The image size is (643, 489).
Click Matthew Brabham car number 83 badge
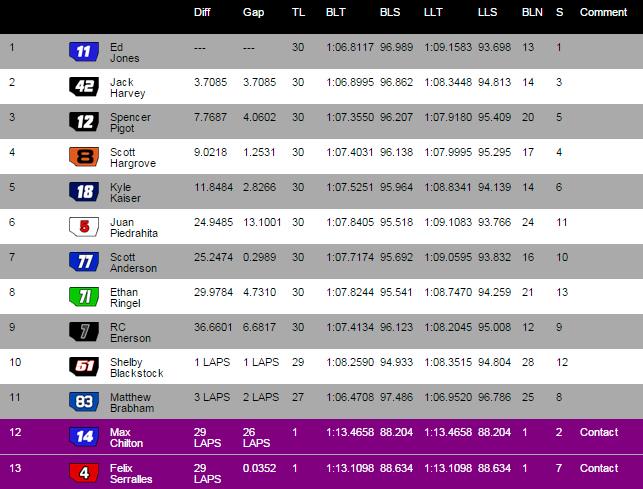click(x=84, y=402)
